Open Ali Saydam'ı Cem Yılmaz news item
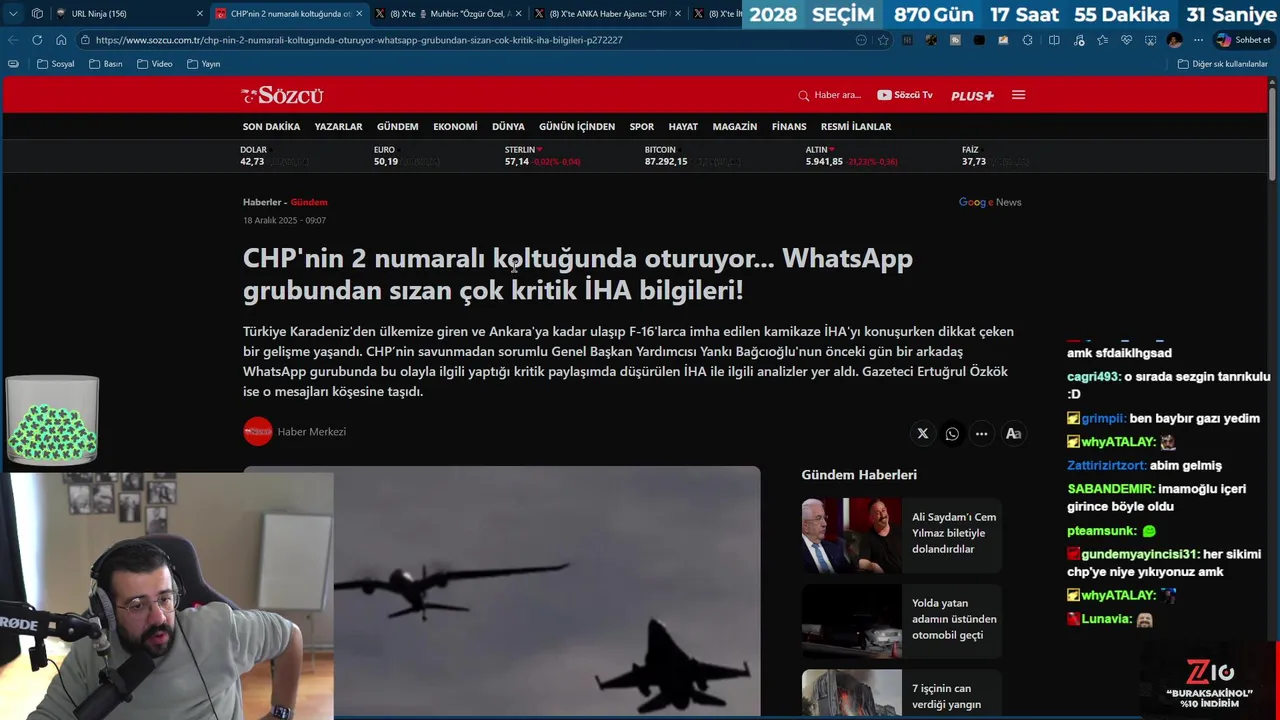The image size is (1280, 720). pyautogui.click(x=901, y=534)
